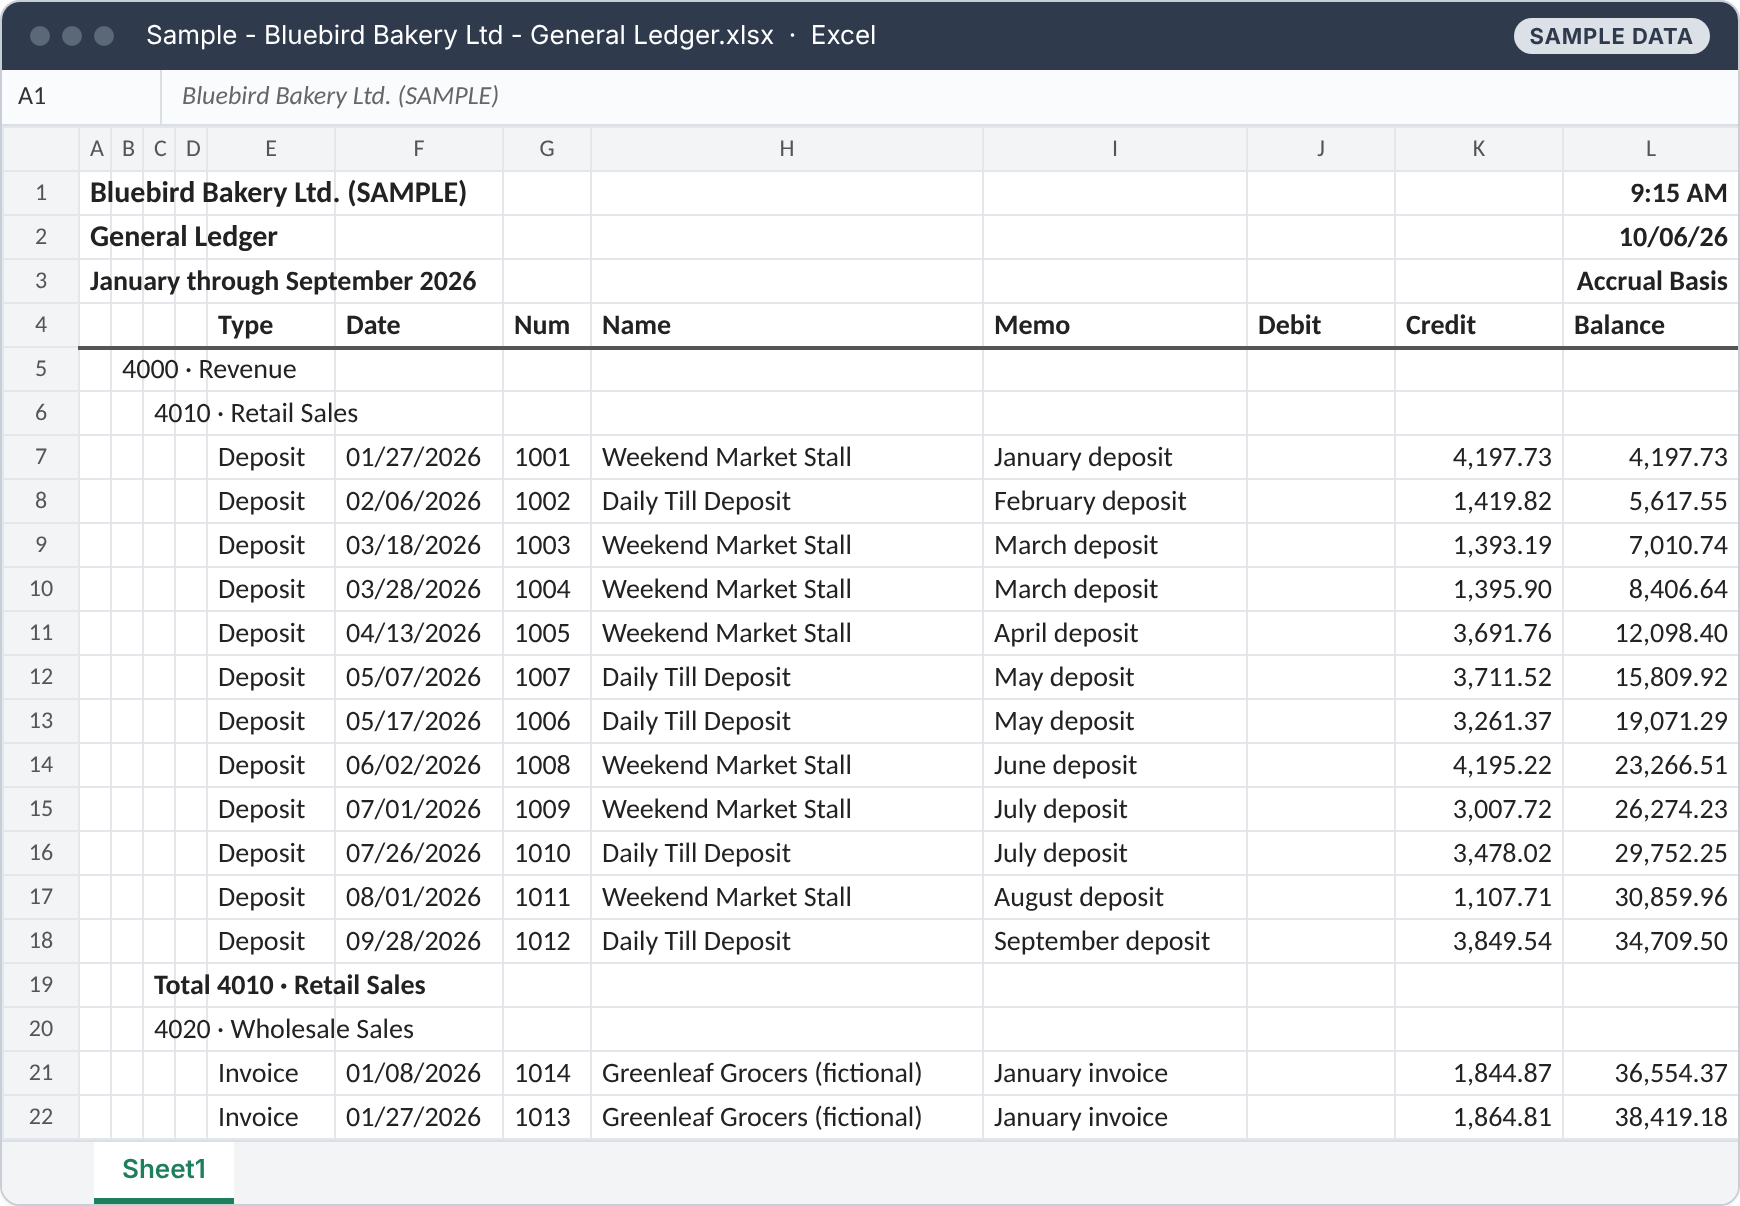Click the Total 4010 · Retail Sales cell

click(290, 985)
